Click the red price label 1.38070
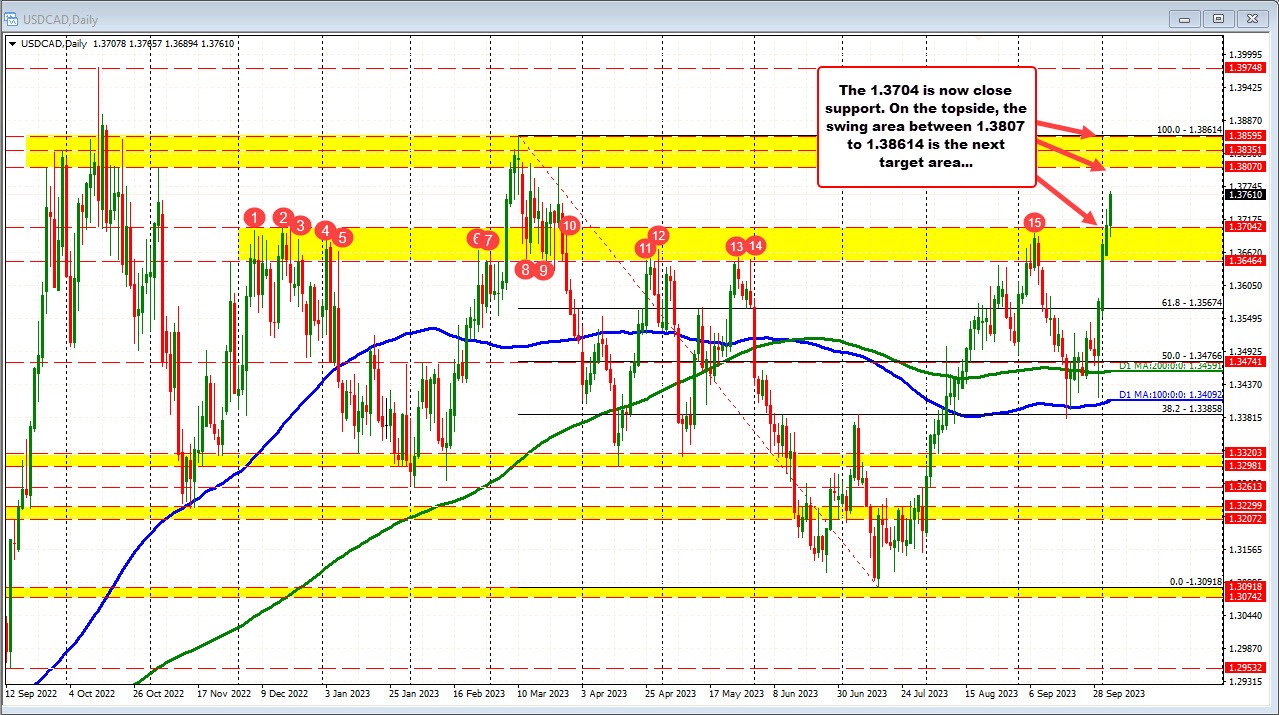This screenshot has width=1279, height=715. pyautogui.click(x=1245, y=167)
